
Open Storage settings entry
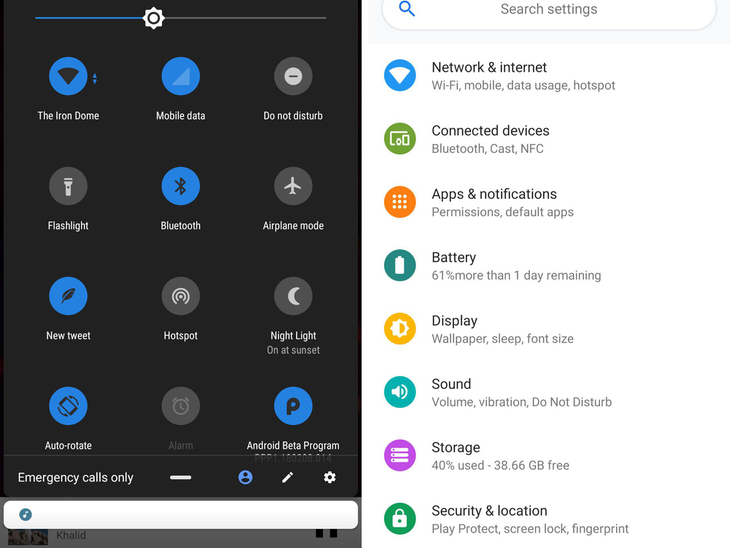[549, 456]
